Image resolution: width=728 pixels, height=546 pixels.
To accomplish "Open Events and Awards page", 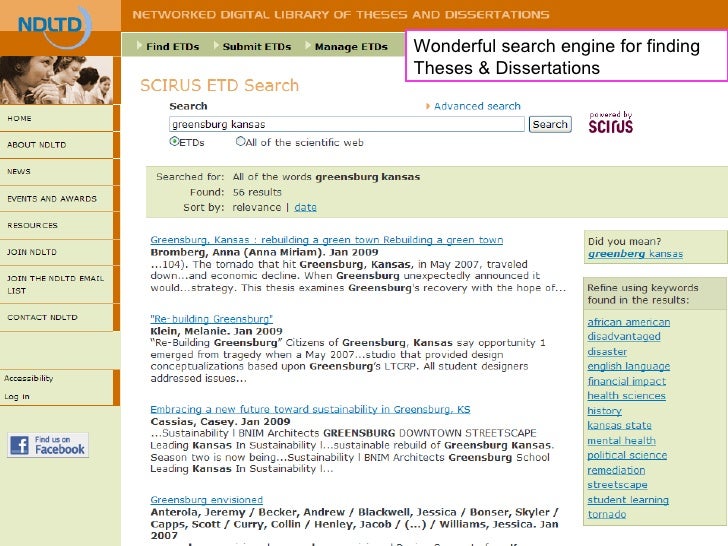I will coord(56,199).
